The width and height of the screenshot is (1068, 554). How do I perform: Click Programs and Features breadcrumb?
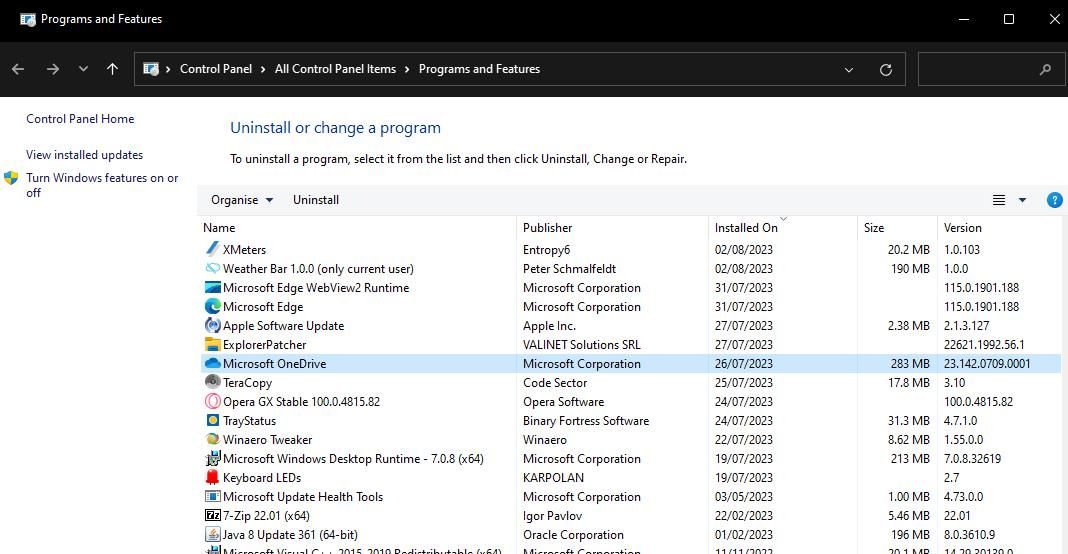click(480, 69)
